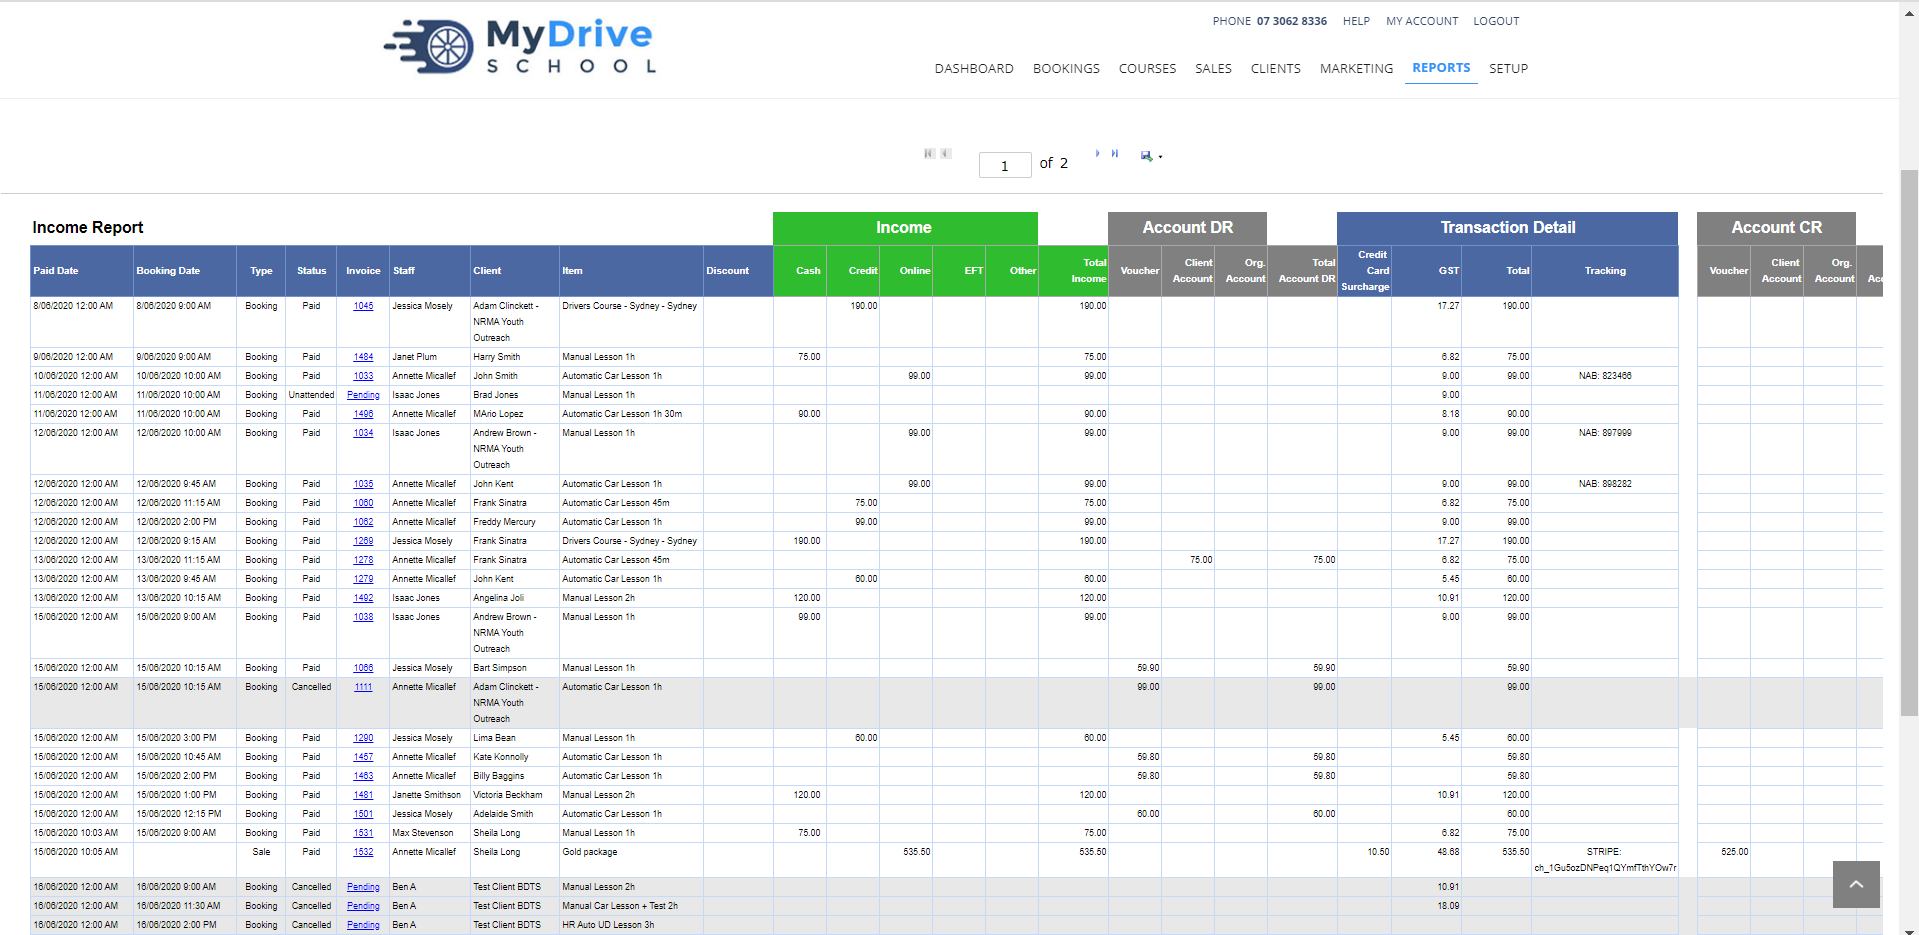Click the Transaction Detail group header
This screenshot has width=1919, height=935.
point(1507,228)
